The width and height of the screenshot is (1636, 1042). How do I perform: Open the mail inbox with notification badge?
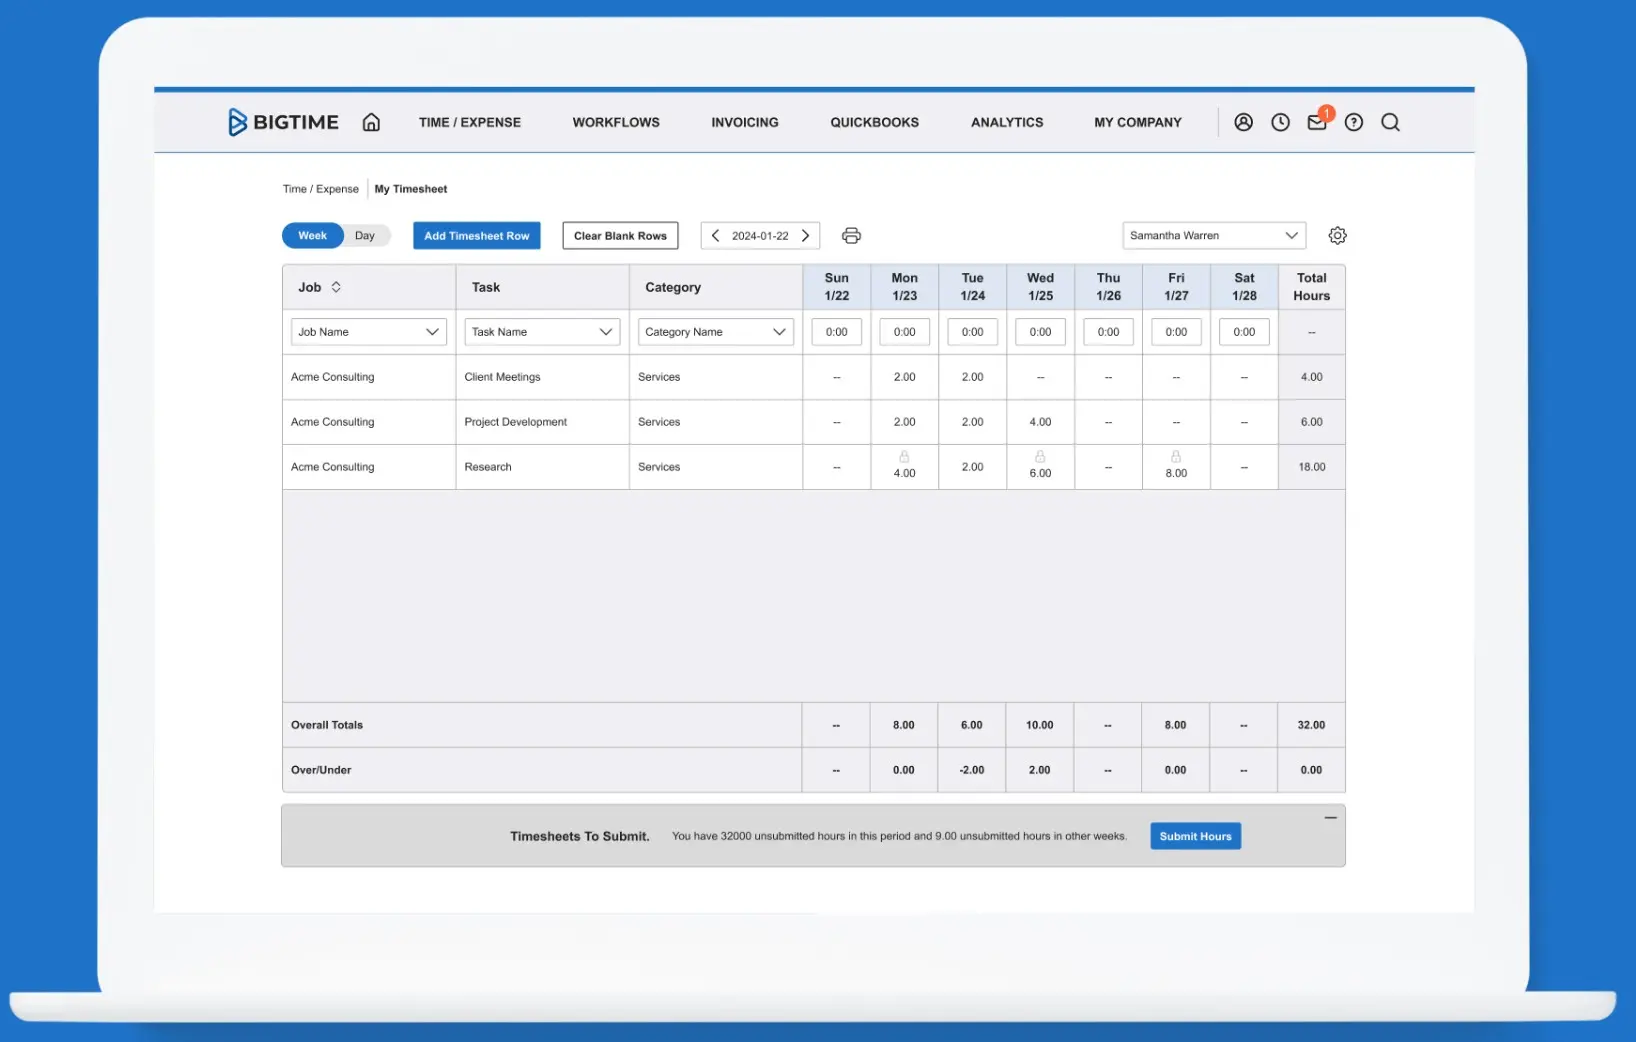point(1317,122)
